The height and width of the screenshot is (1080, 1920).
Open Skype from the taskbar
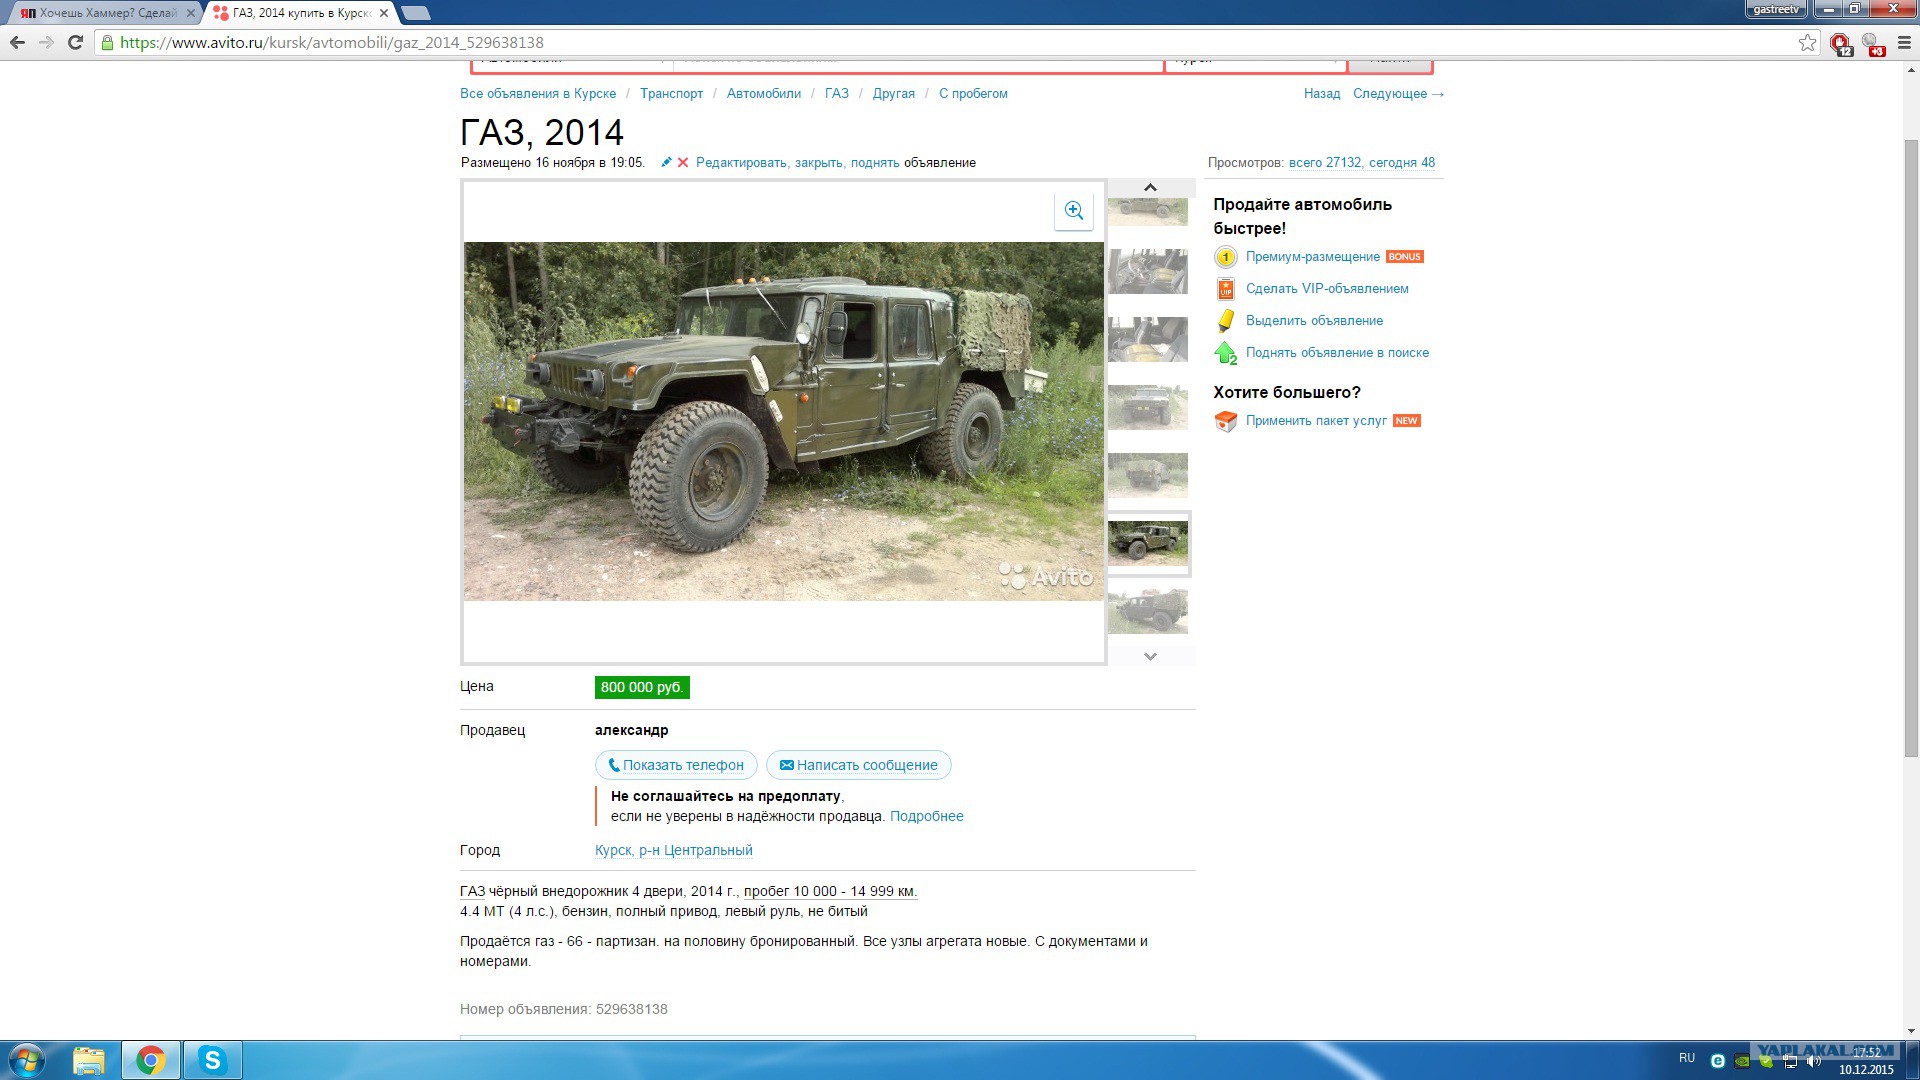(213, 1060)
